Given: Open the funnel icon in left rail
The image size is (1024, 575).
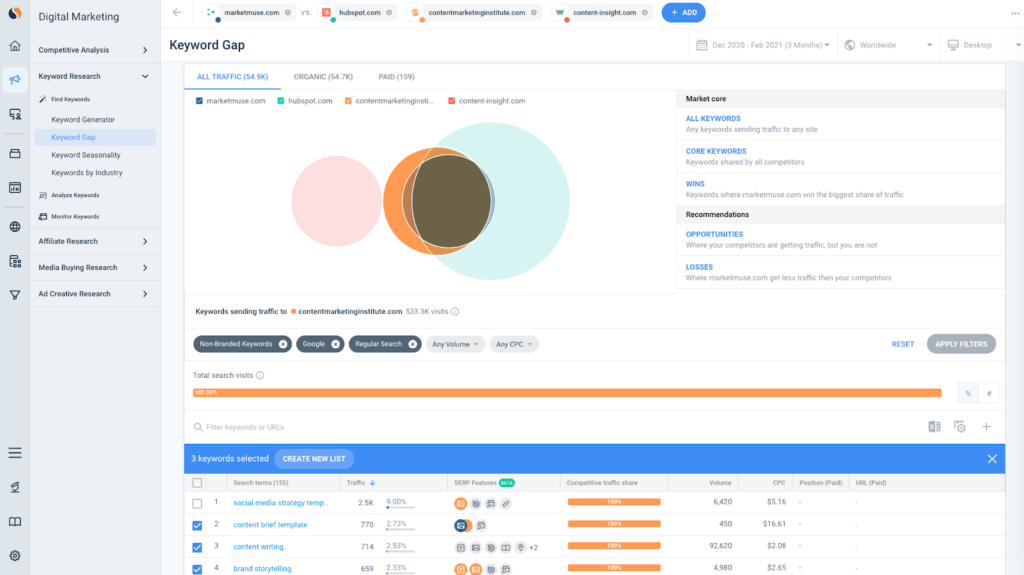Looking at the screenshot, I should pos(14,295).
